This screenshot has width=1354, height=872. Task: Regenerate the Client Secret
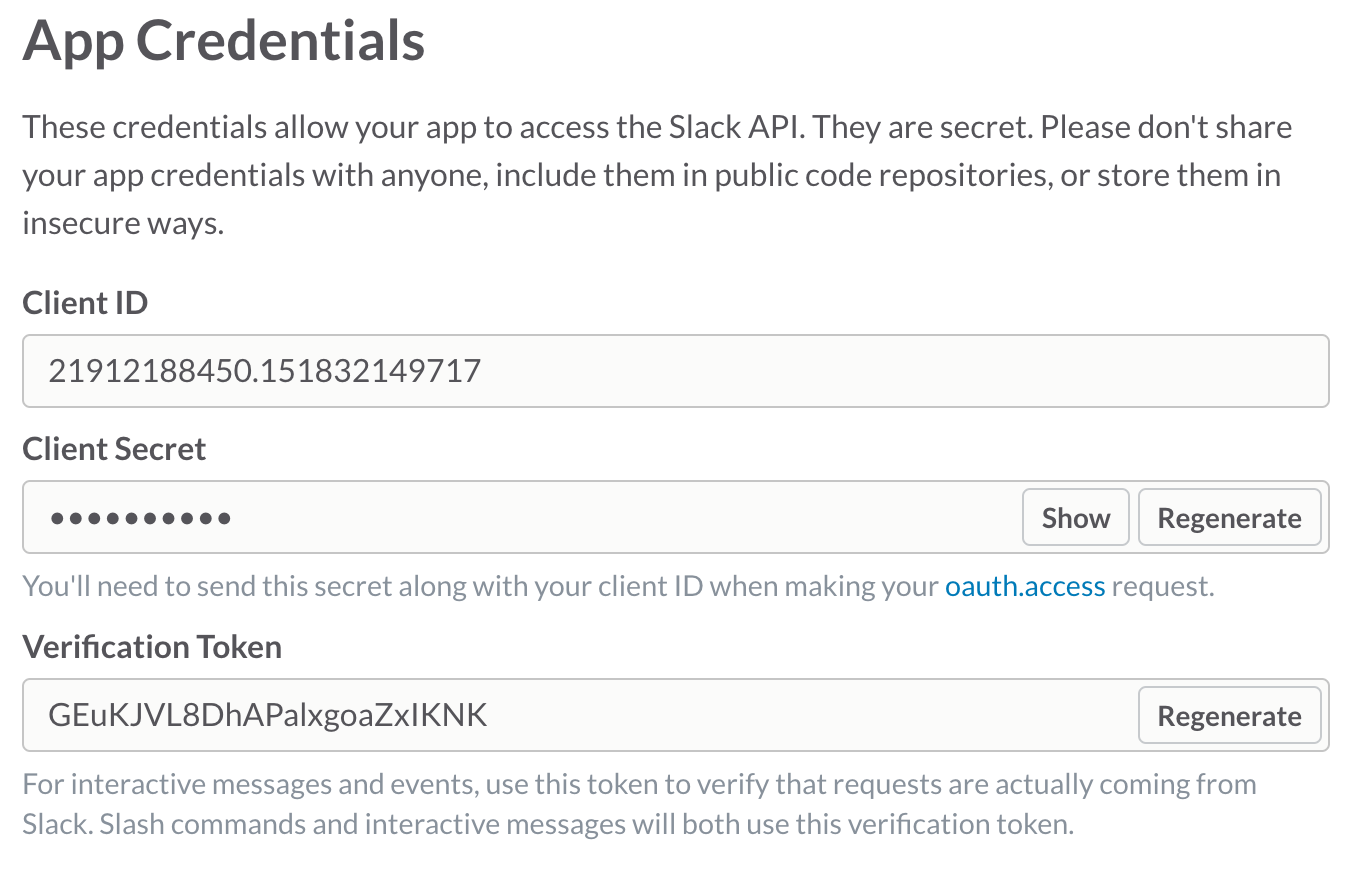[1229, 518]
